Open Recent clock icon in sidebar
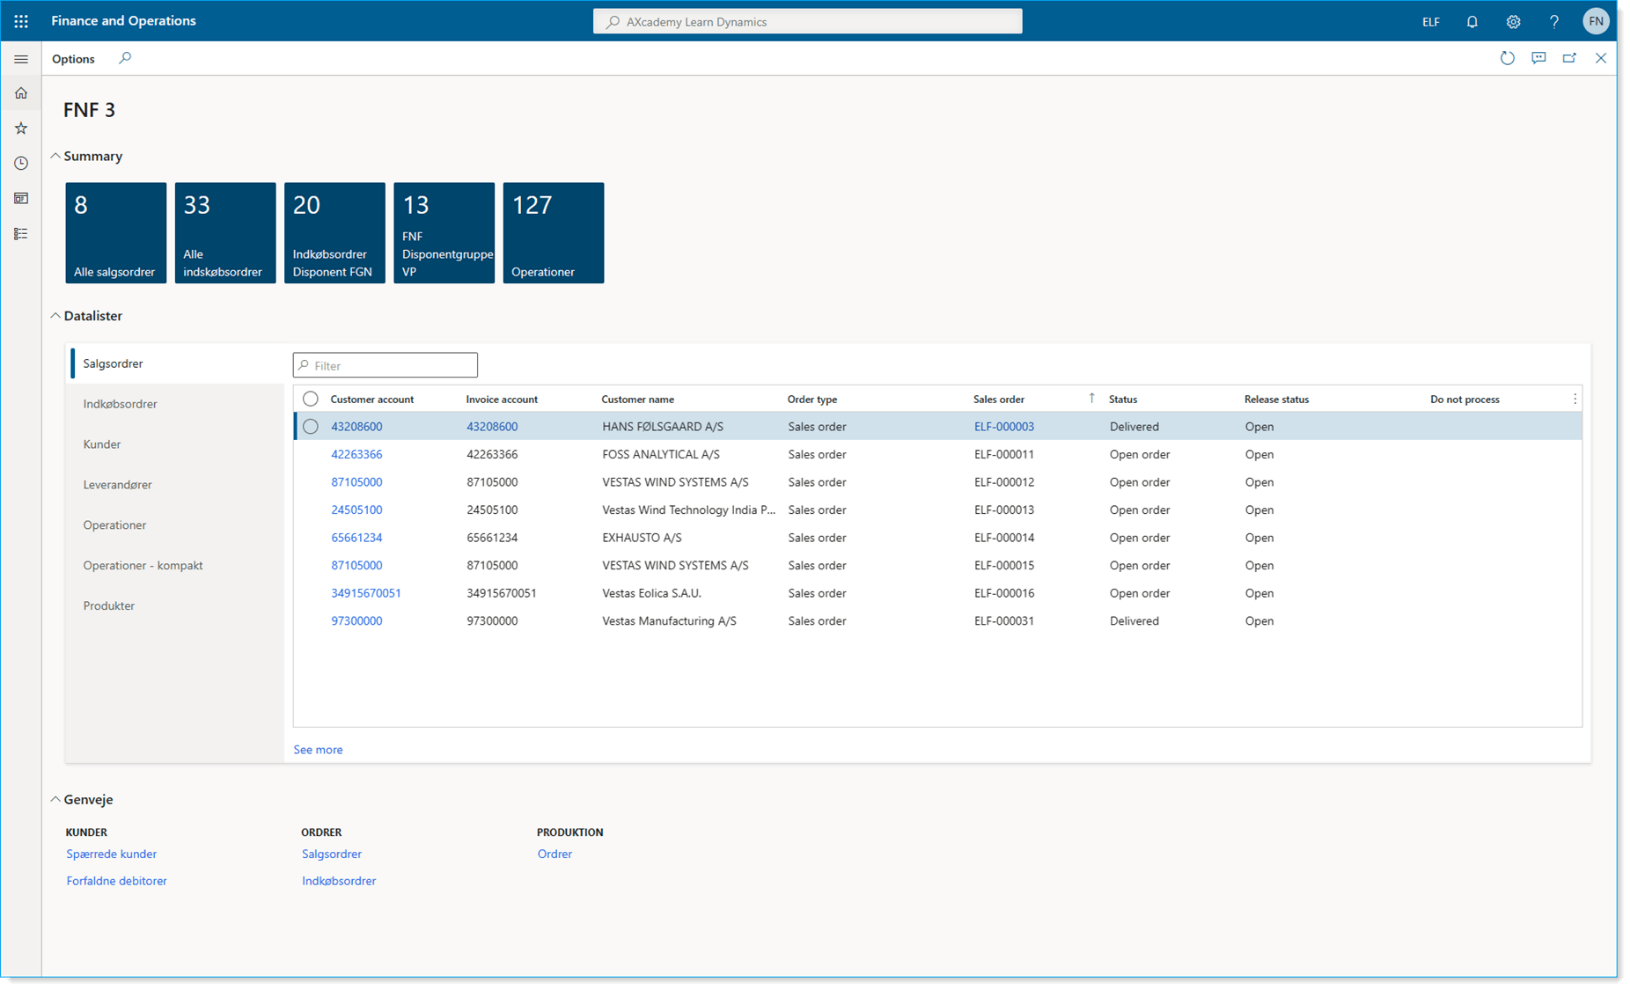The width and height of the screenshot is (1630, 990). click(21, 163)
